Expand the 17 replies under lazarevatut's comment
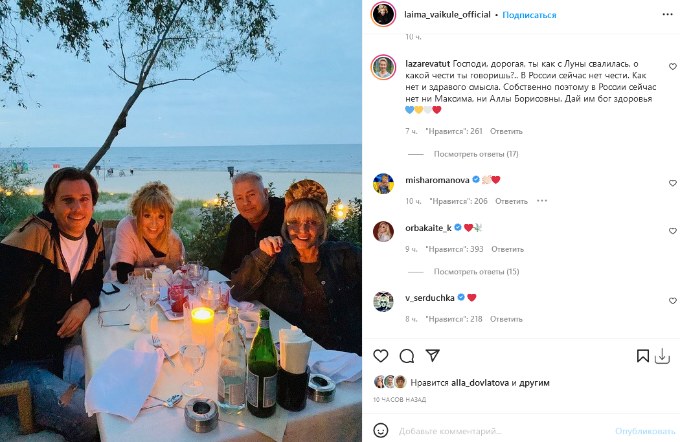 (476, 154)
